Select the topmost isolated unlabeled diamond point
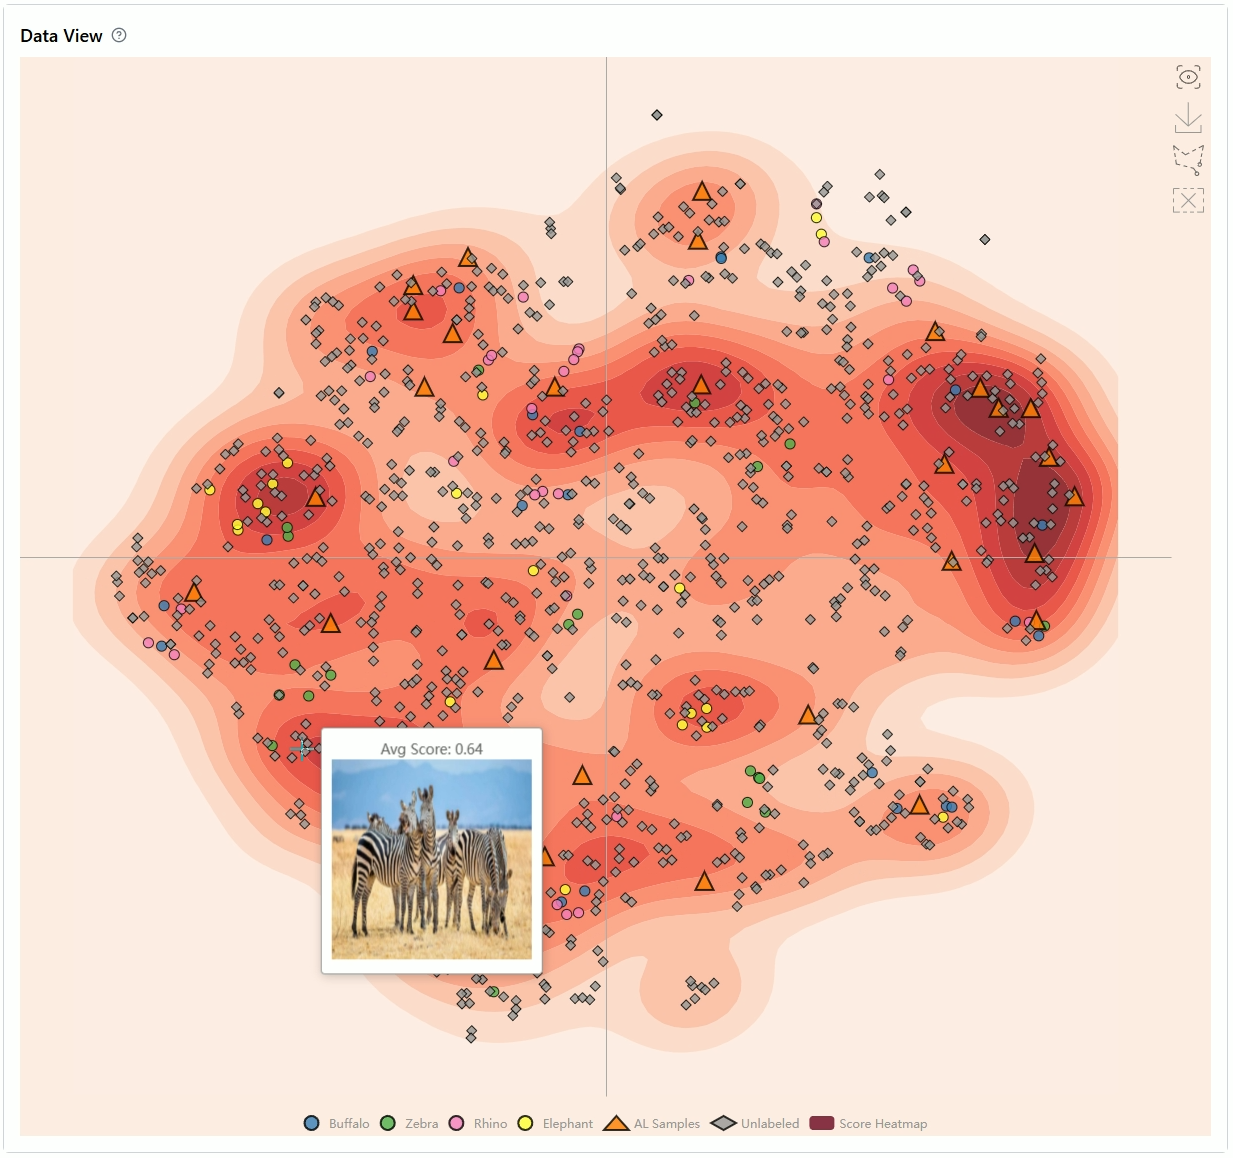 tap(657, 115)
